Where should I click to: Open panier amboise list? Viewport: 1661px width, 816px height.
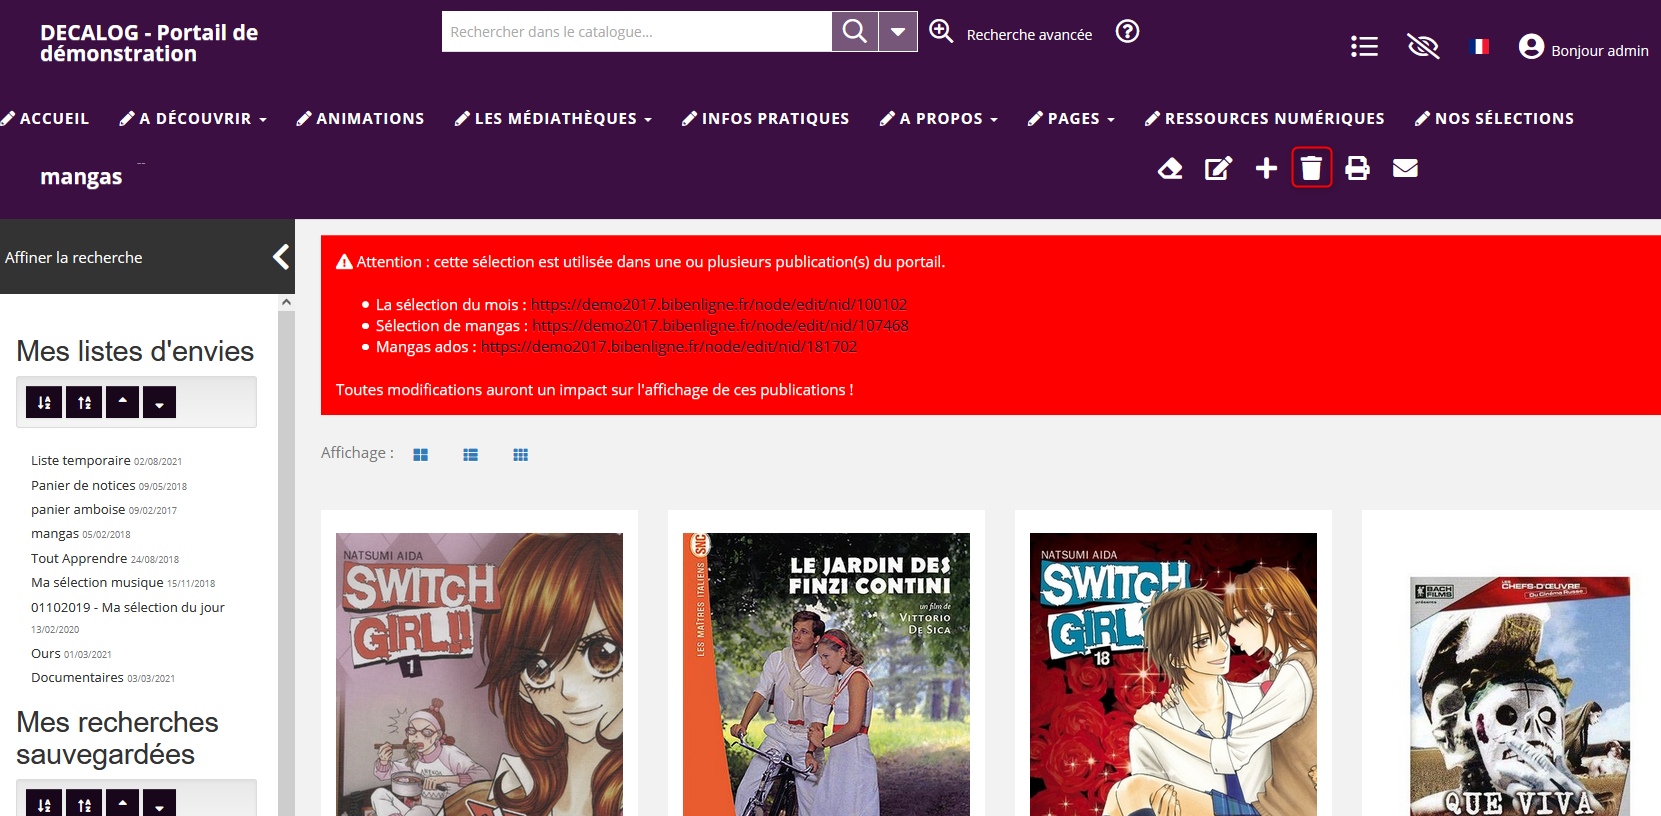point(78,509)
